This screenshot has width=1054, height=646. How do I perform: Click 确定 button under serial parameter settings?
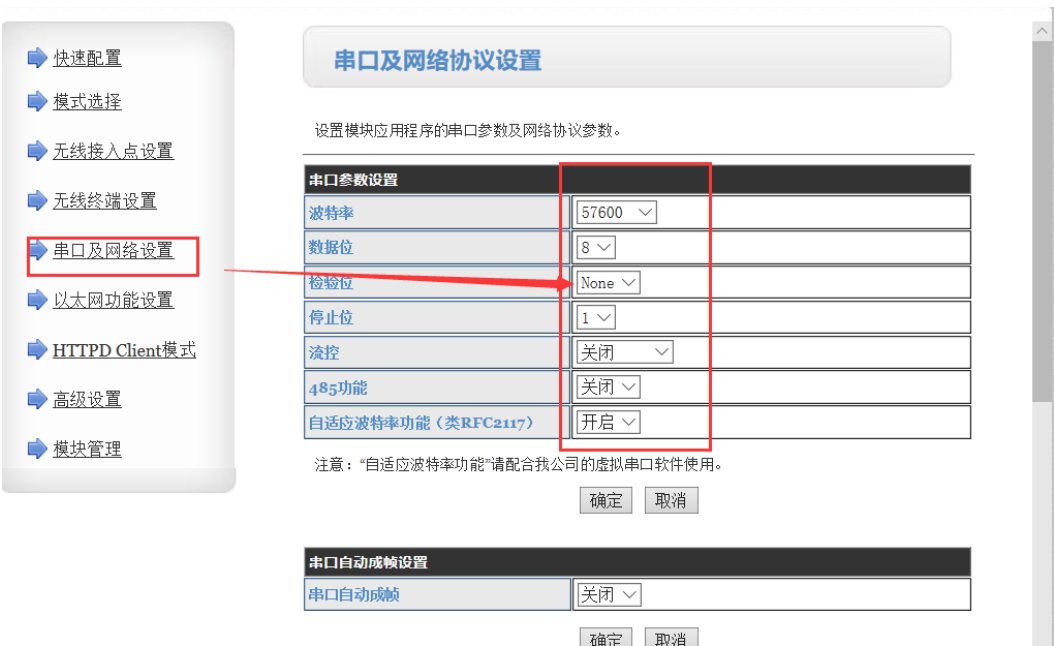(x=605, y=501)
